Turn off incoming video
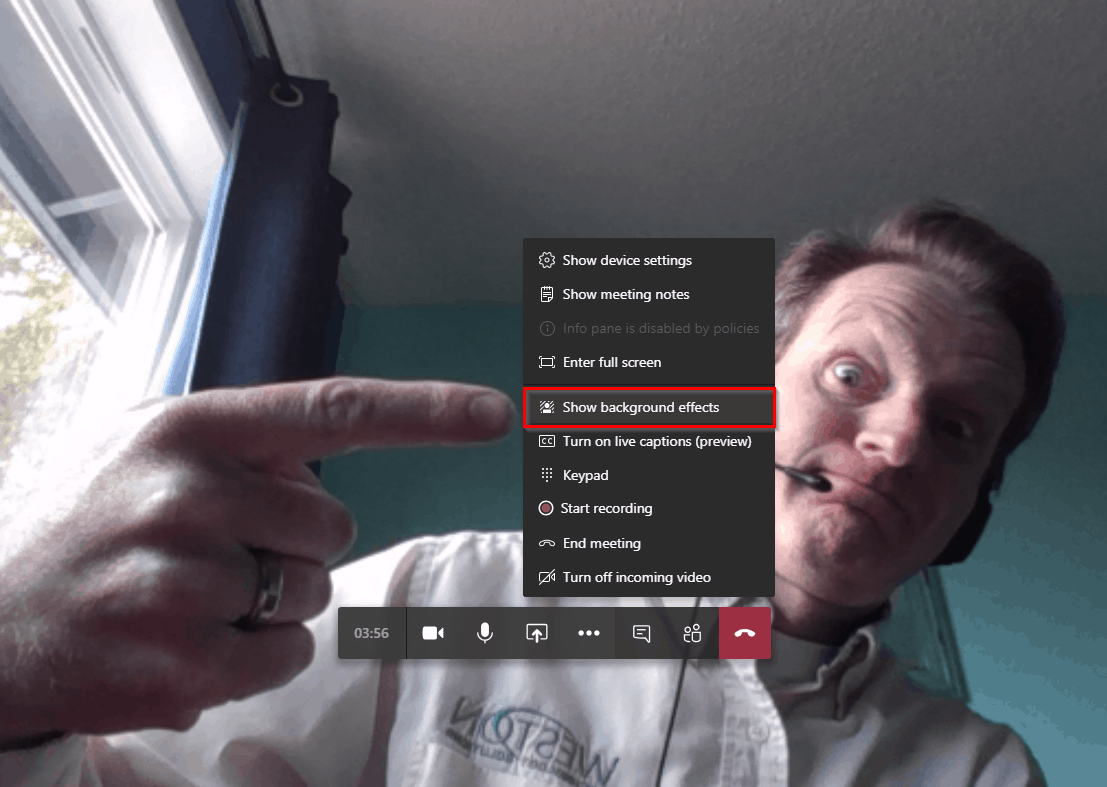1107x787 pixels. click(x=649, y=577)
